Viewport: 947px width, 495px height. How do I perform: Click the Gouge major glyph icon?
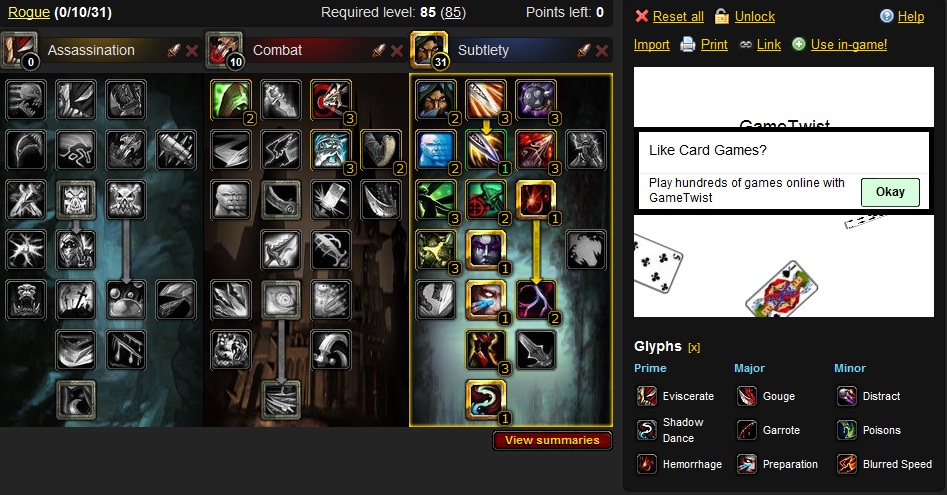[x=746, y=397]
